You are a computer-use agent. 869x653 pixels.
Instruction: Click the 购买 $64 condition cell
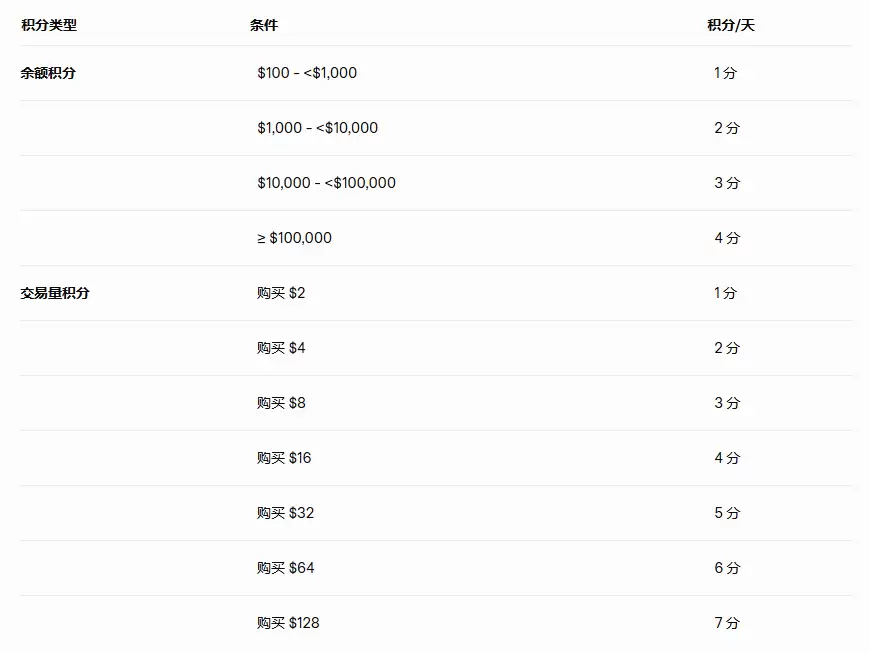pos(285,568)
